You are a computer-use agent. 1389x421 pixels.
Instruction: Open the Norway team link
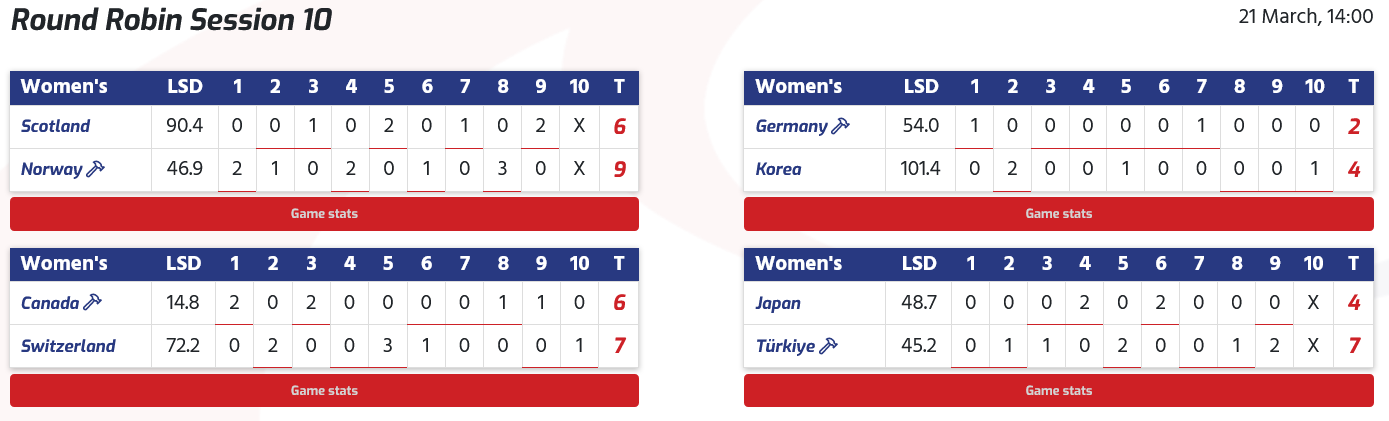51,169
